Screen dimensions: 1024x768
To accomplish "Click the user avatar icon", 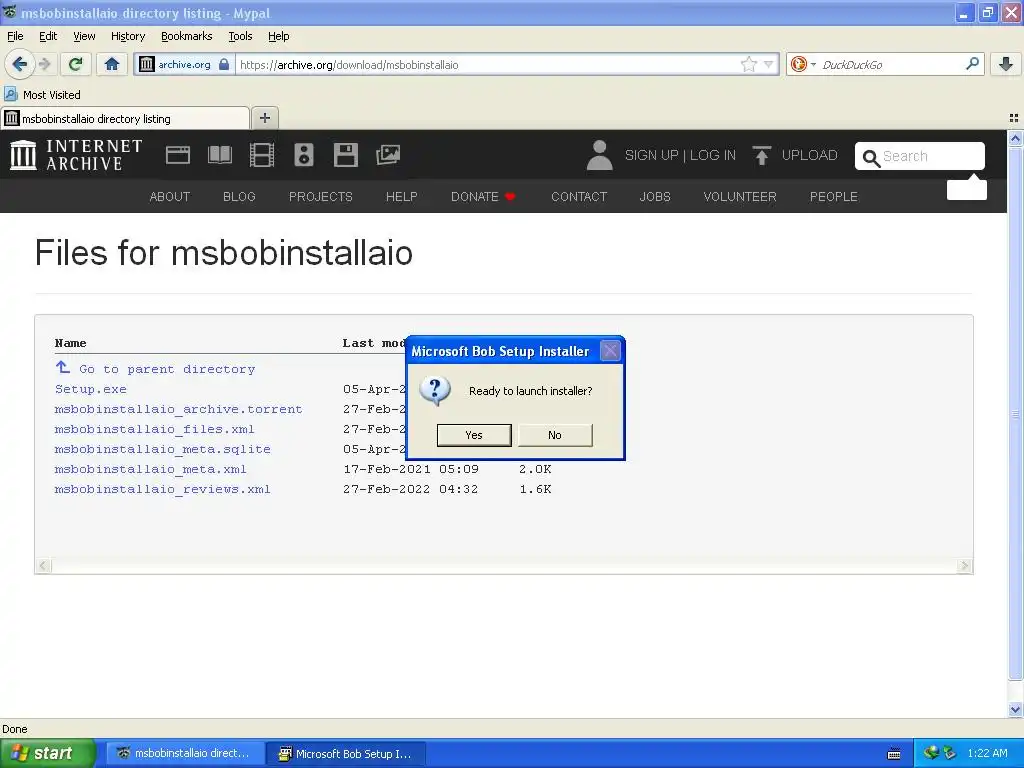I will coord(600,155).
